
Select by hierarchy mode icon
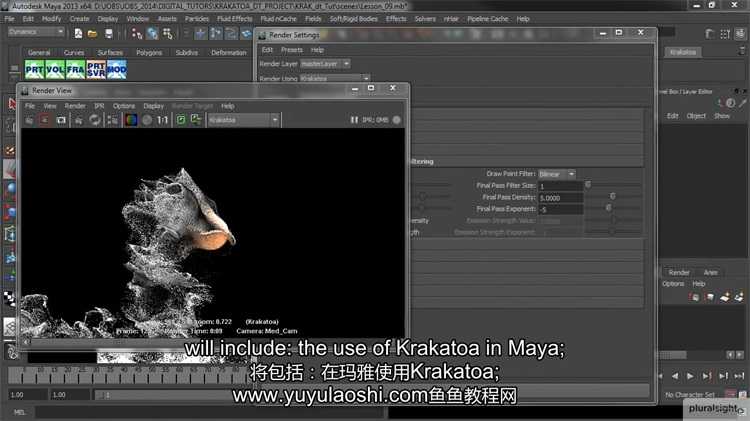point(137,33)
